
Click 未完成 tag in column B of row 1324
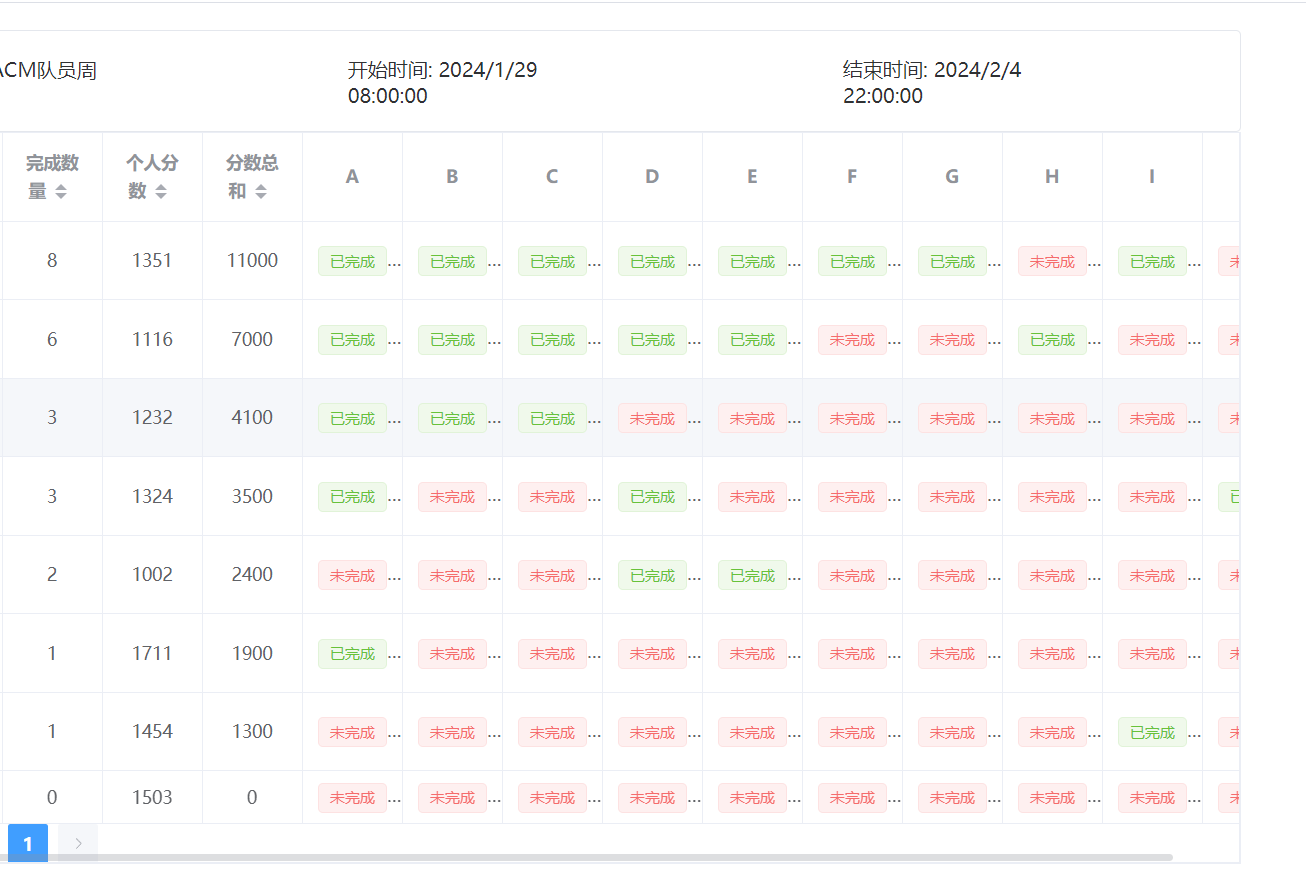(x=452, y=497)
